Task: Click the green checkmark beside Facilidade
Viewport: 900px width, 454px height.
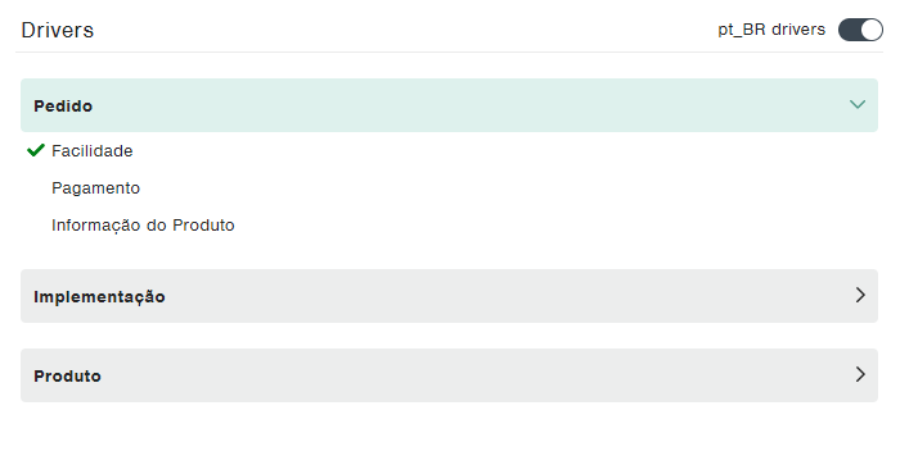Action: [36, 151]
